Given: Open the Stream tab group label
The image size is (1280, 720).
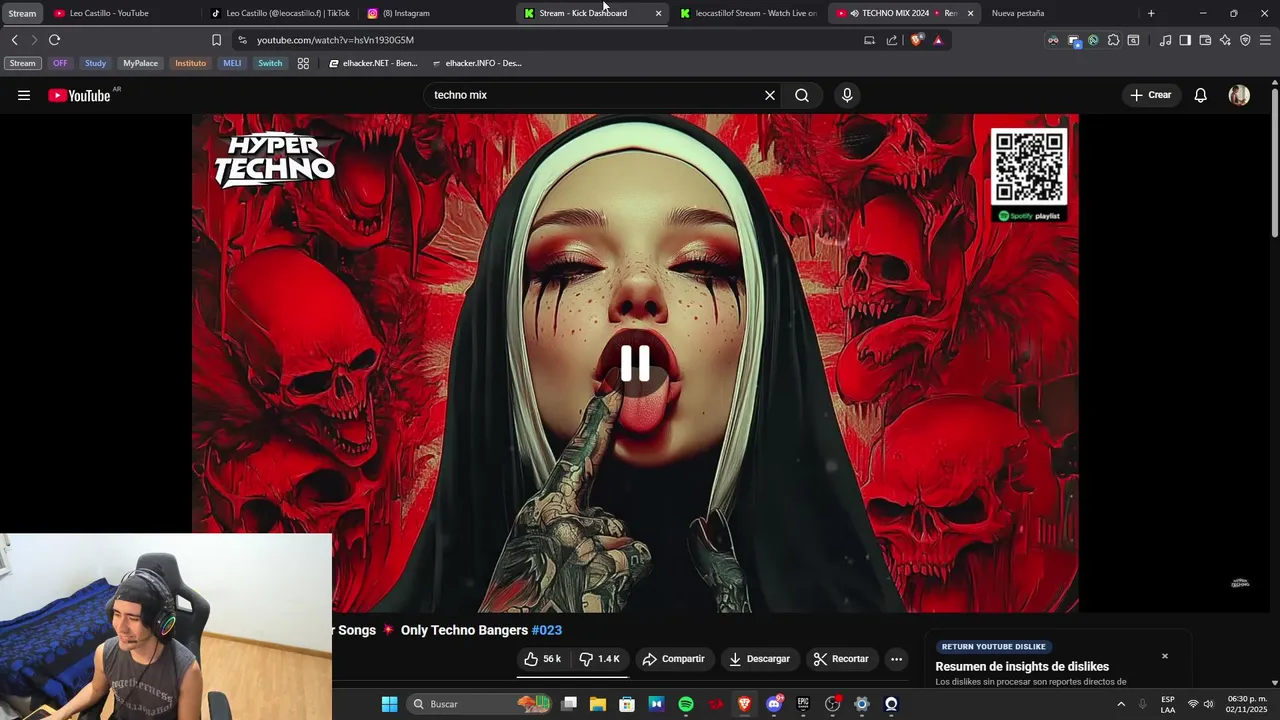Looking at the screenshot, I should [22, 13].
